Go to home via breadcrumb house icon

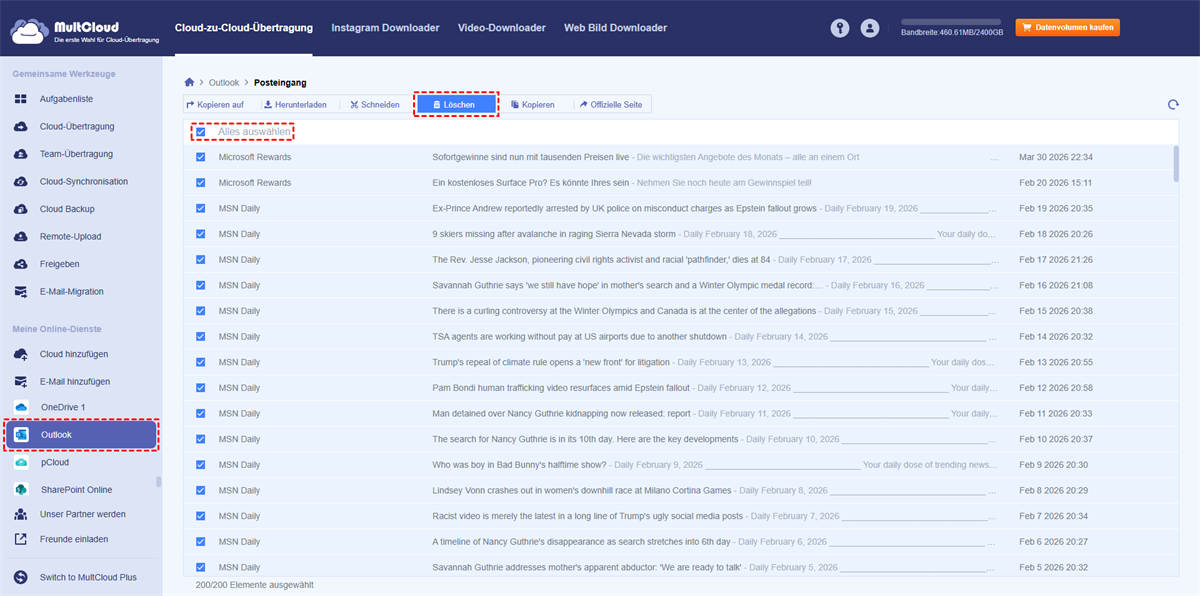pos(190,82)
